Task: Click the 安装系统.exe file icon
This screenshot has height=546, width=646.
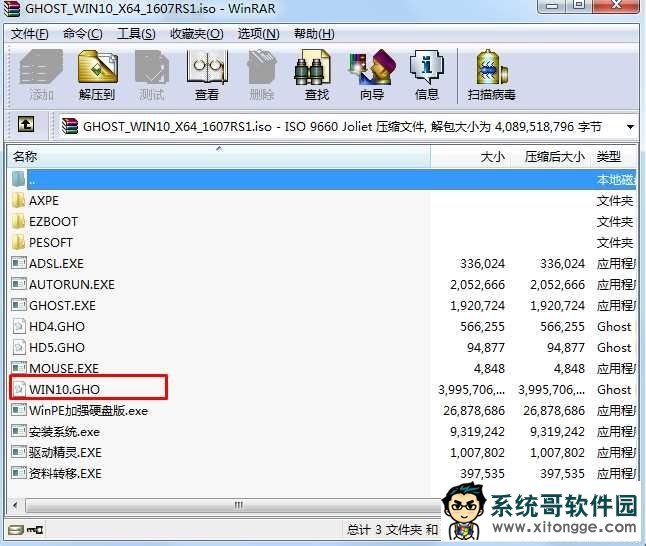Action: pos(19,431)
